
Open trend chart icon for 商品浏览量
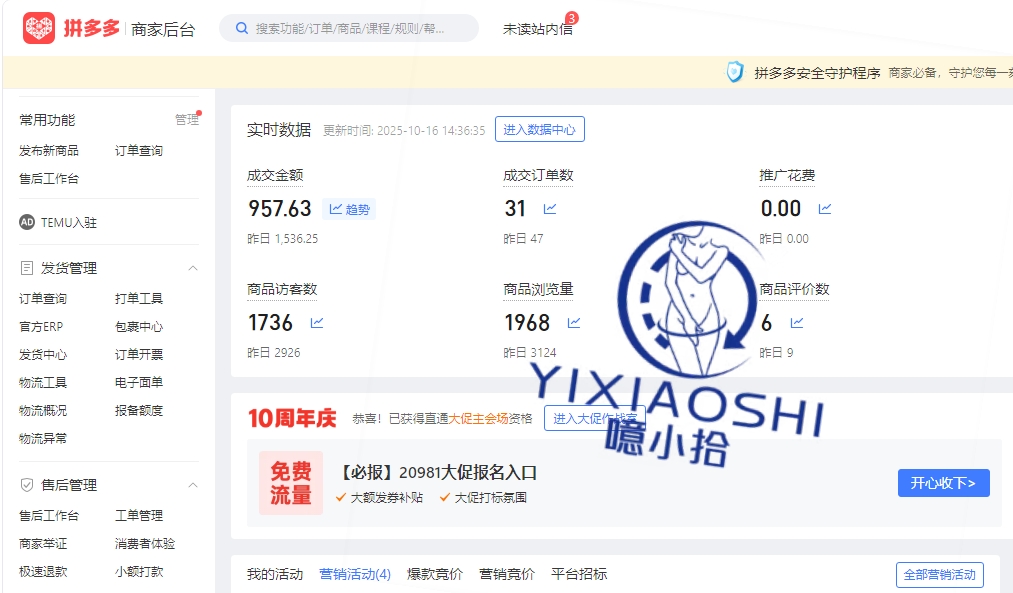click(x=574, y=323)
